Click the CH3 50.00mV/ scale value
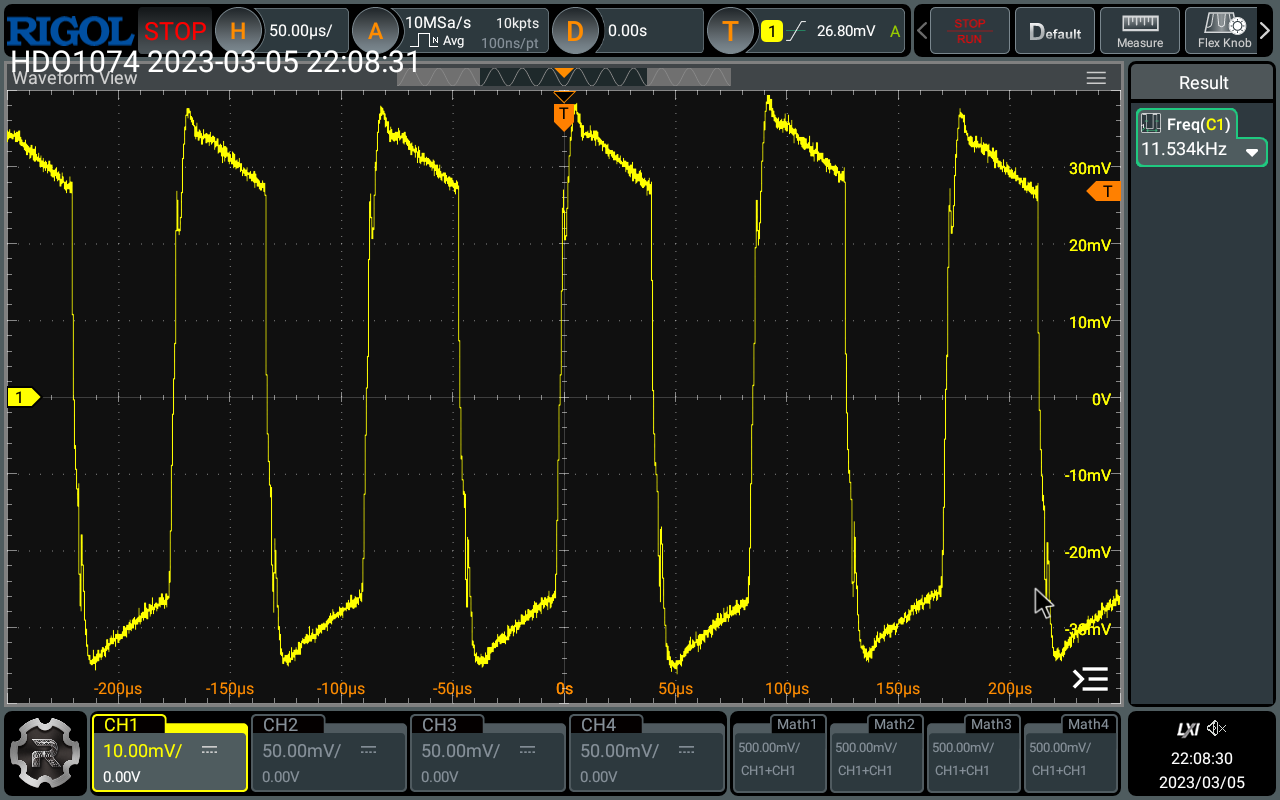This screenshot has width=1280, height=800. (461, 751)
